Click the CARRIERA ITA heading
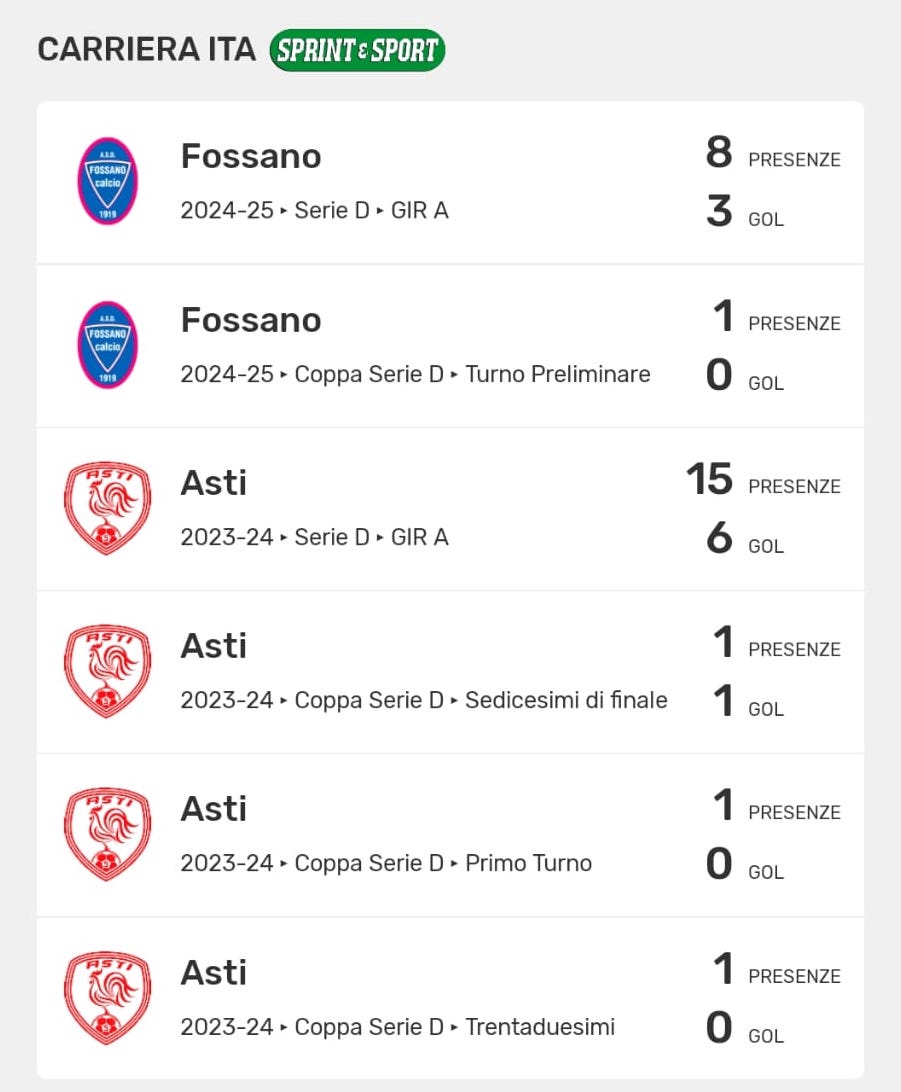The image size is (901, 1092). coord(146,50)
